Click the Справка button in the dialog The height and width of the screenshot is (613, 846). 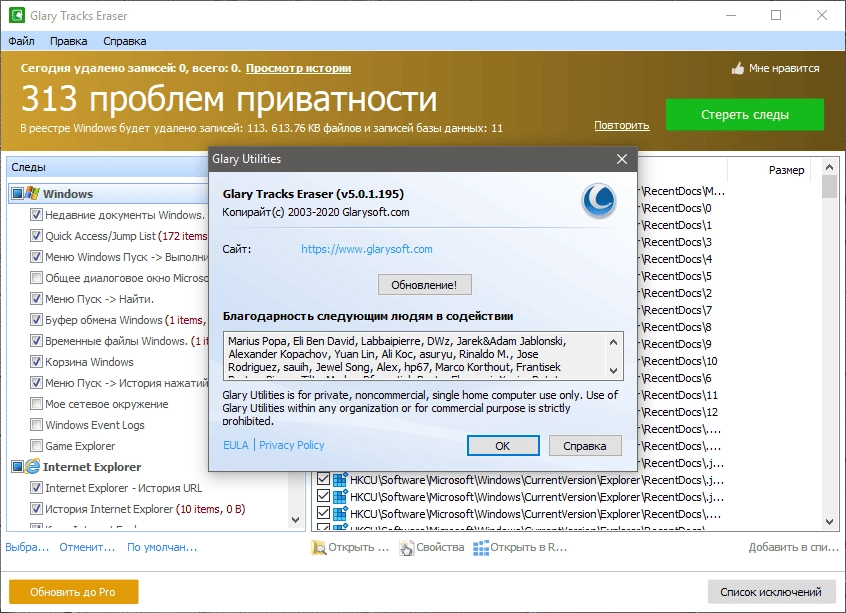[x=585, y=446]
